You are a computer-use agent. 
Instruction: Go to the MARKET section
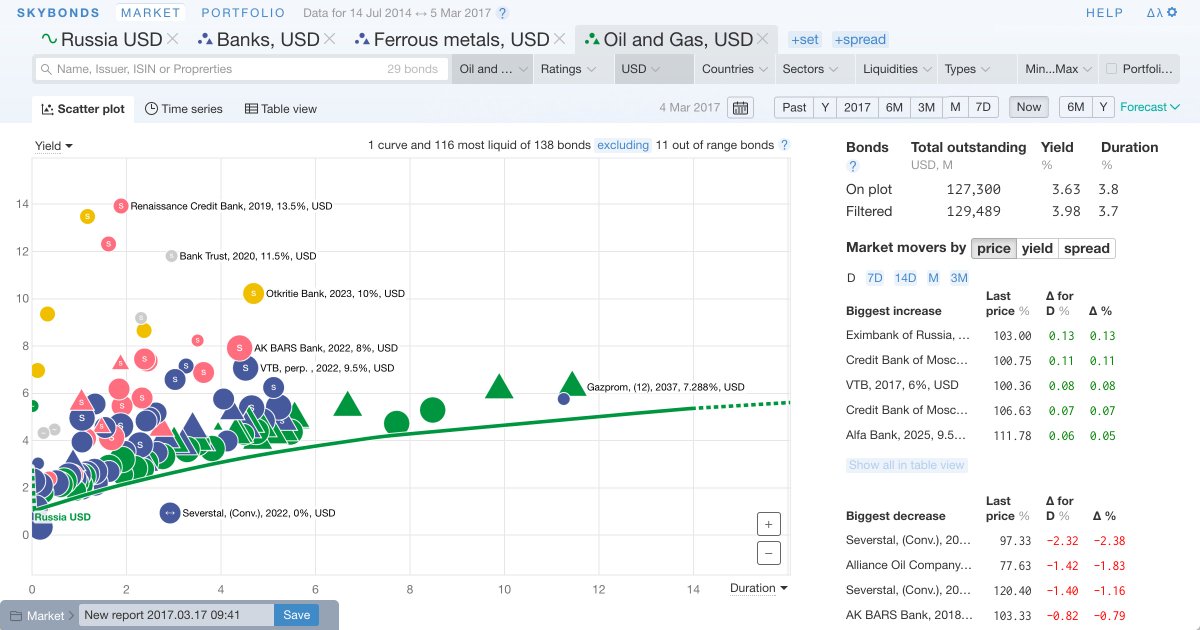click(x=150, y=13)
